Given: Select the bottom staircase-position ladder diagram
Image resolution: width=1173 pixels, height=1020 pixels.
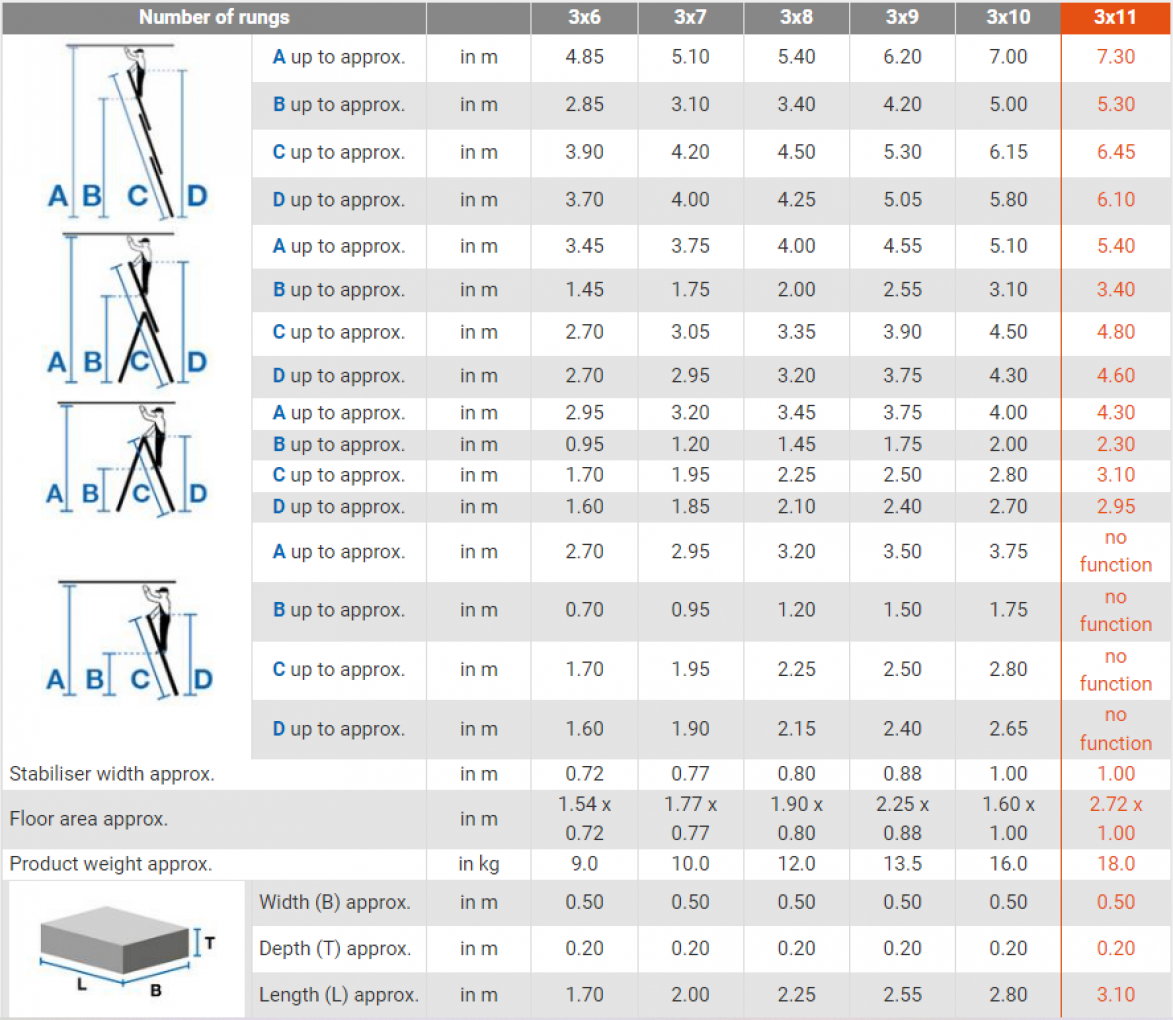Looking at the screenshot, I should click(127, 638).
